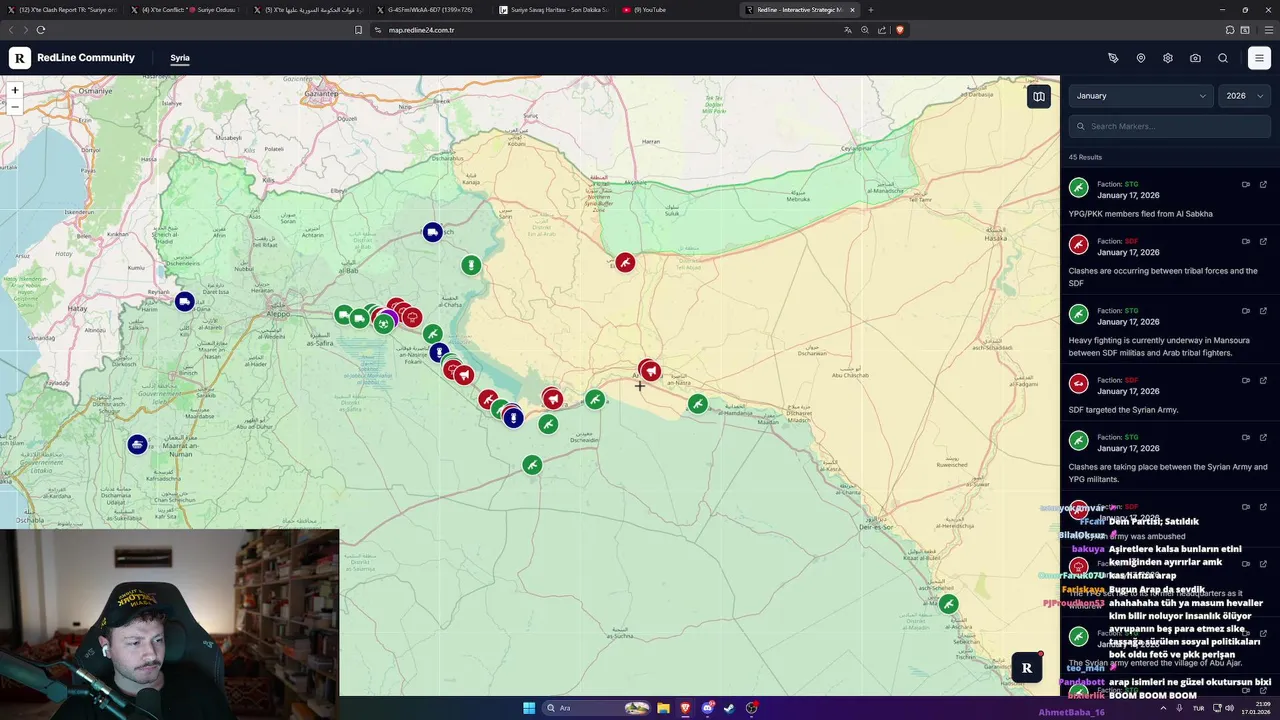
Task: Reload the page
Action: (41, 30)
